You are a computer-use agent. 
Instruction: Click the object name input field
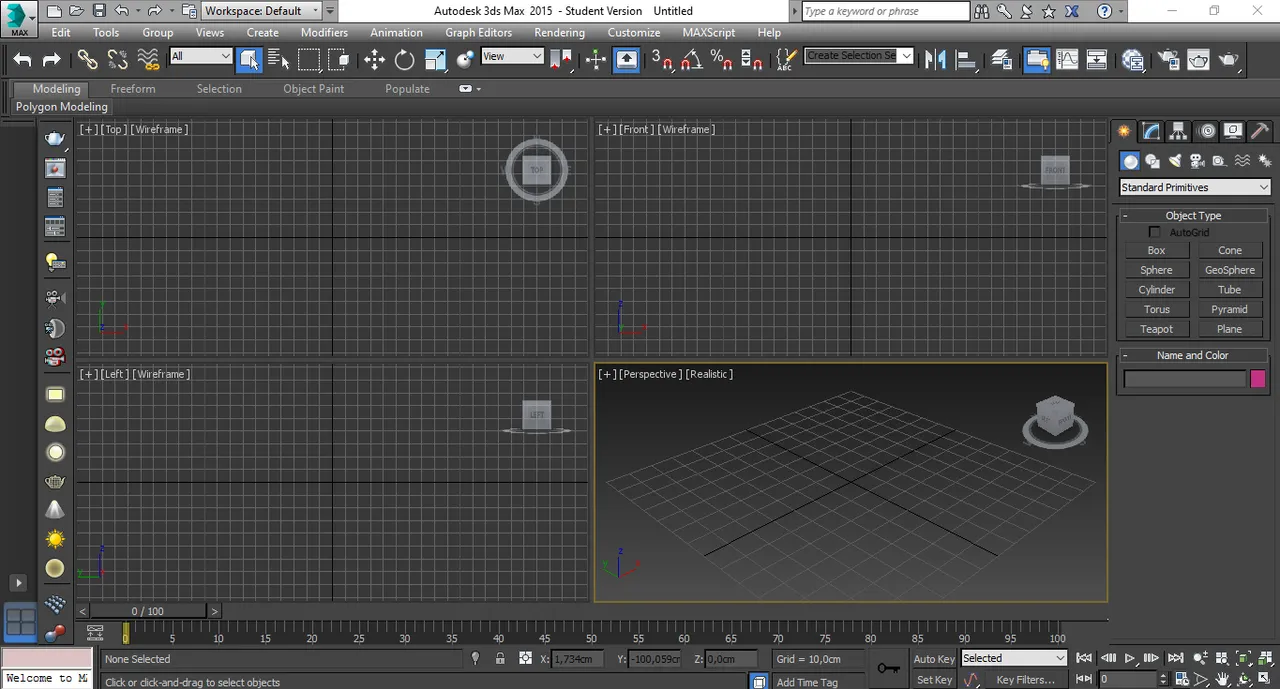point(1185,379)
